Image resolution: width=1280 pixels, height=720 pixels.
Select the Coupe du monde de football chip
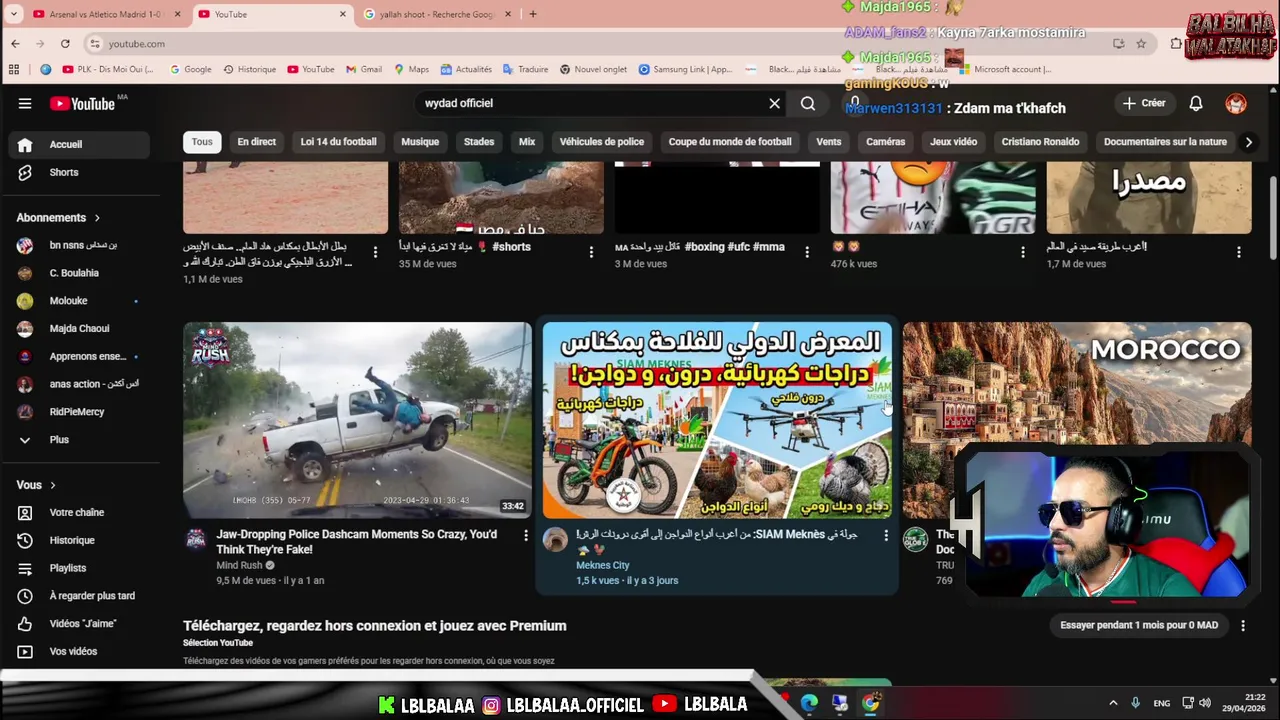pyautogui.click(x=730, y=142)
